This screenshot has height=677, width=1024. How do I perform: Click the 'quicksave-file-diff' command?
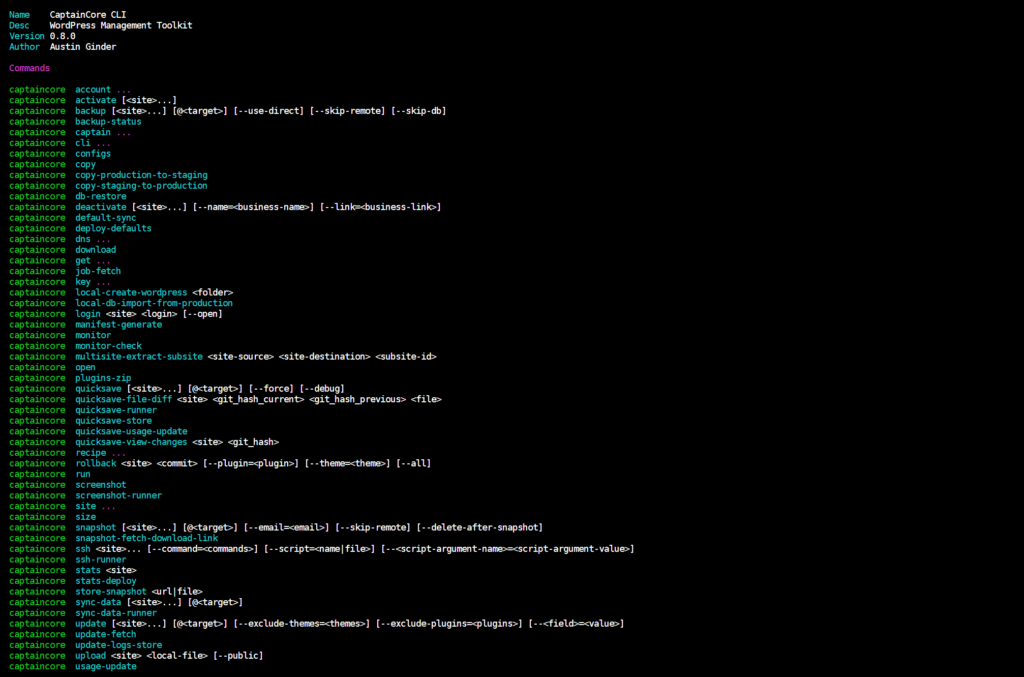[x=123, y=400]
